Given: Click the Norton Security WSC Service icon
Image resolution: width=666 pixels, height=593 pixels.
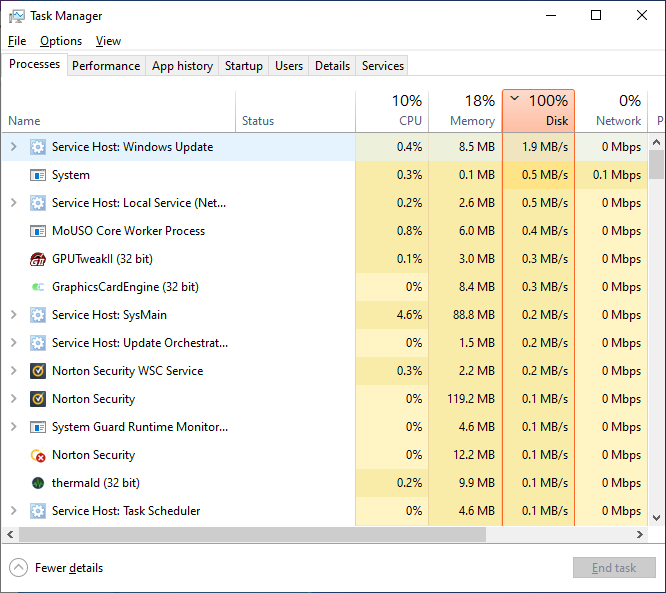Looking at the screenshot, I should pyautogui.click(x=38, y=371).
